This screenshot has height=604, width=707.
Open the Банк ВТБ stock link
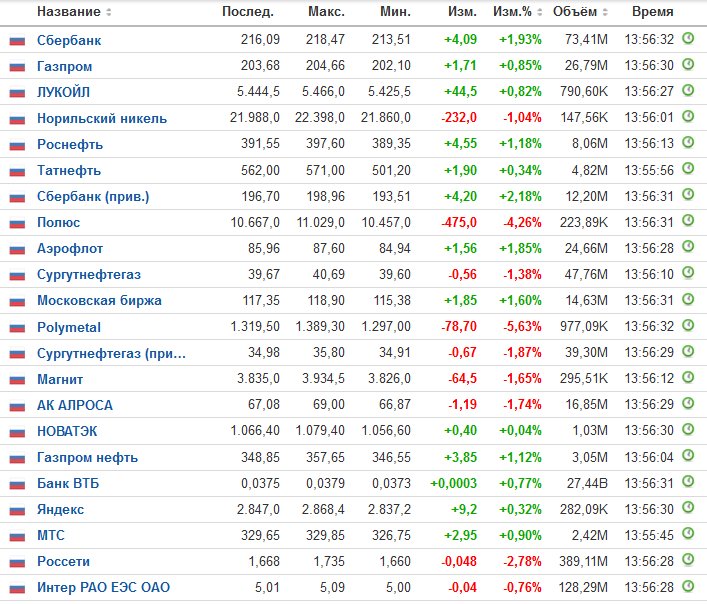click(68, 484)
